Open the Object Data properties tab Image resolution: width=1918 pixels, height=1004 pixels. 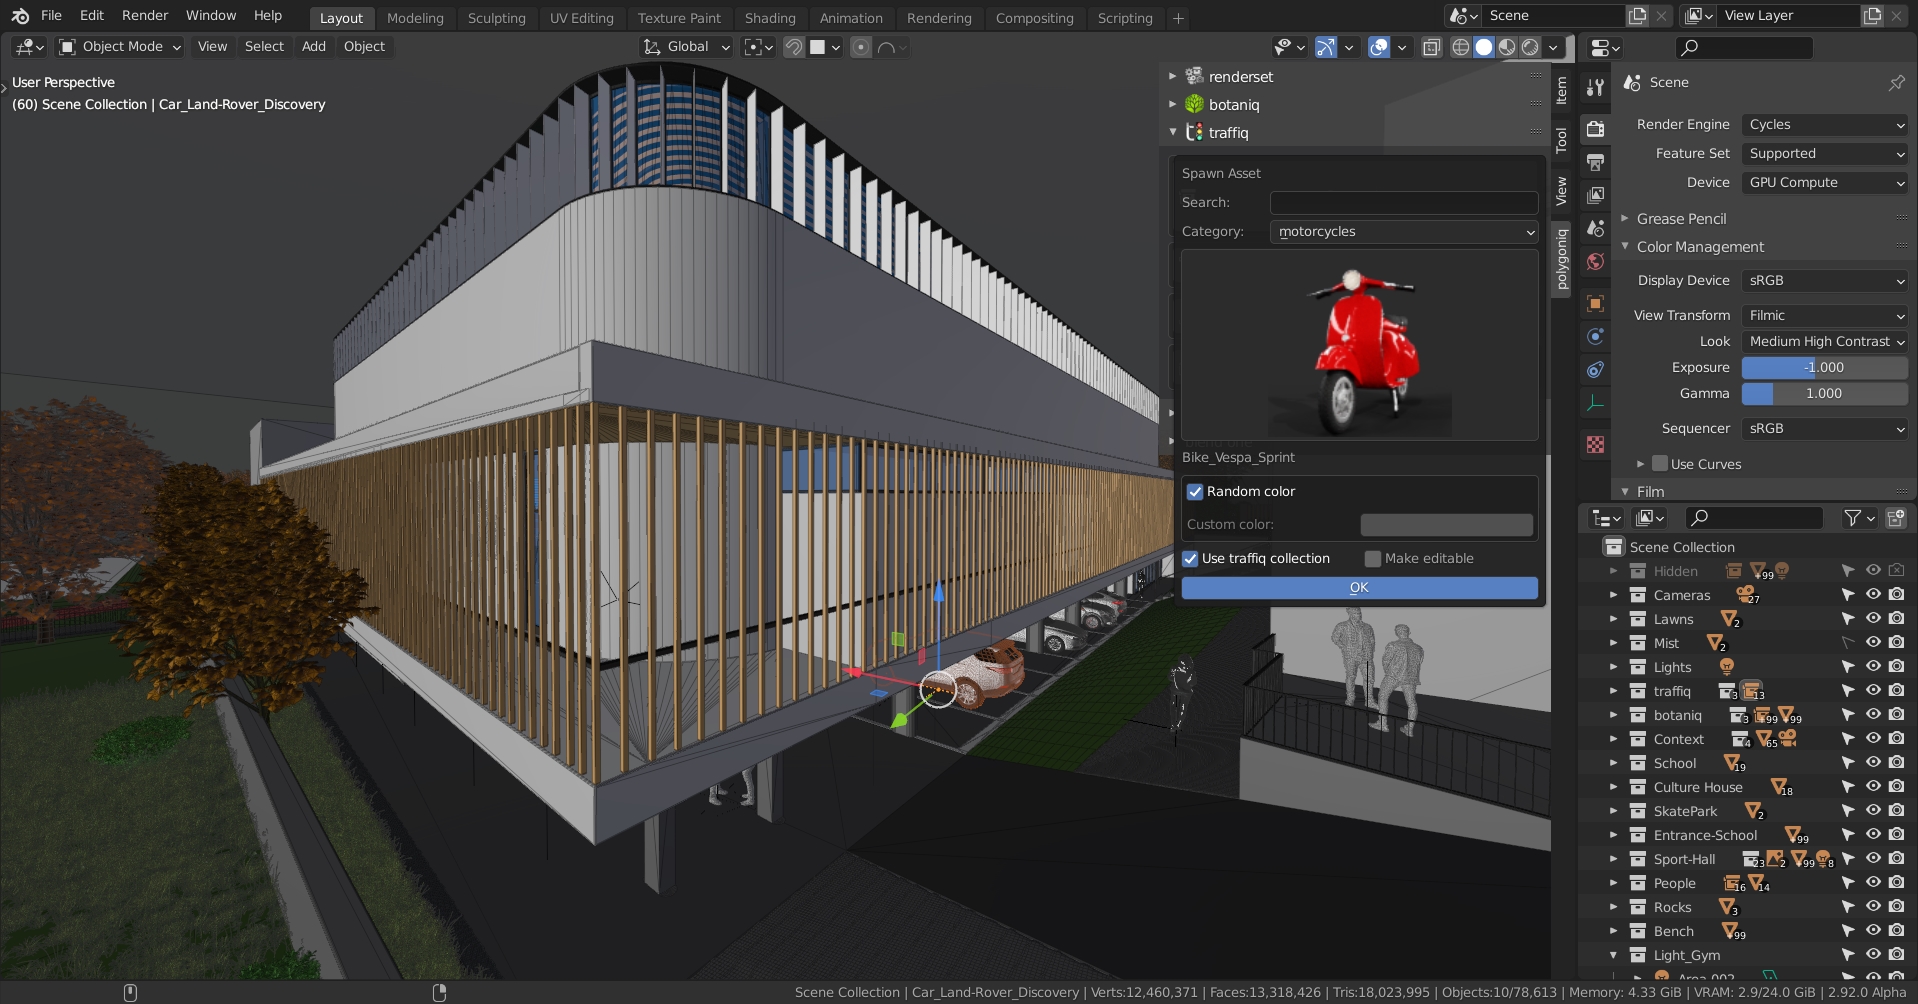pyautogui.click(x=1595, y=404)
